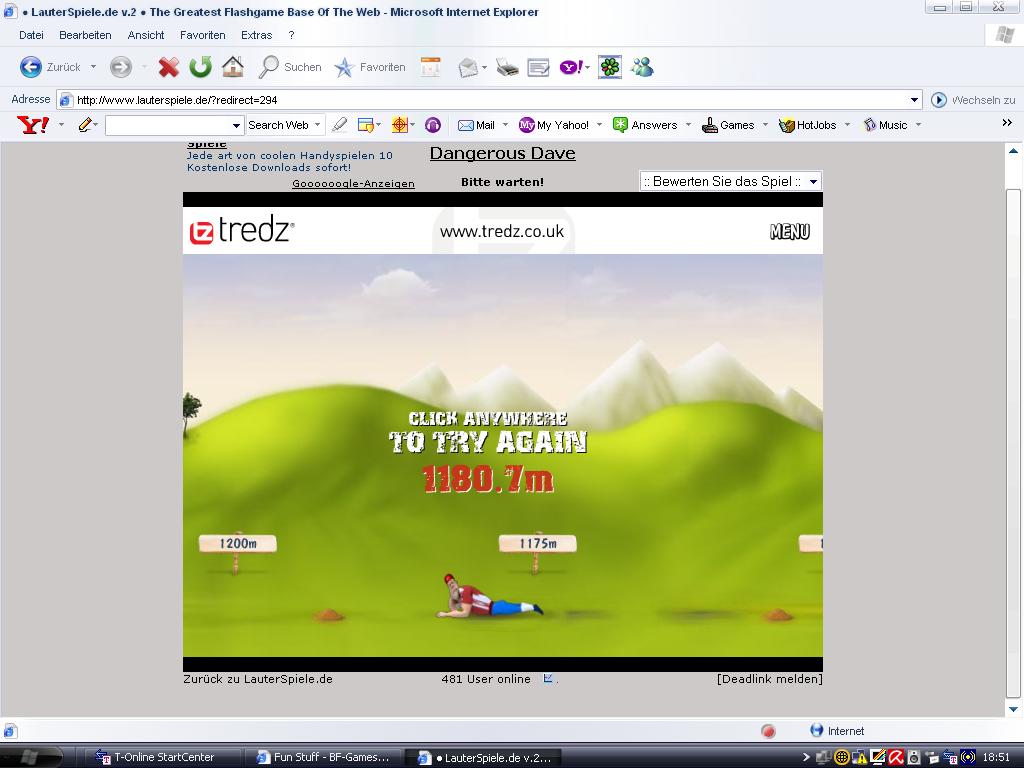1024x768 pixels.
Task: Click the grey Forward arrow button
Action: coord(121,67)
